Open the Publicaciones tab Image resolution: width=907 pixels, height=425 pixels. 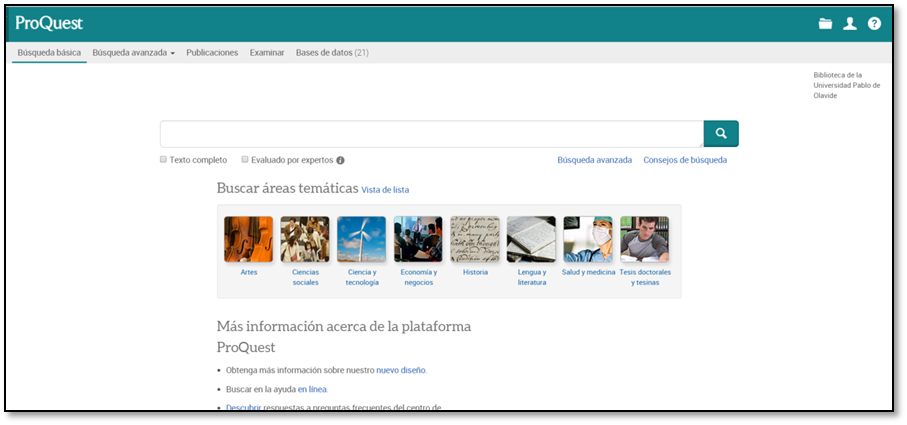click(212, 53)
